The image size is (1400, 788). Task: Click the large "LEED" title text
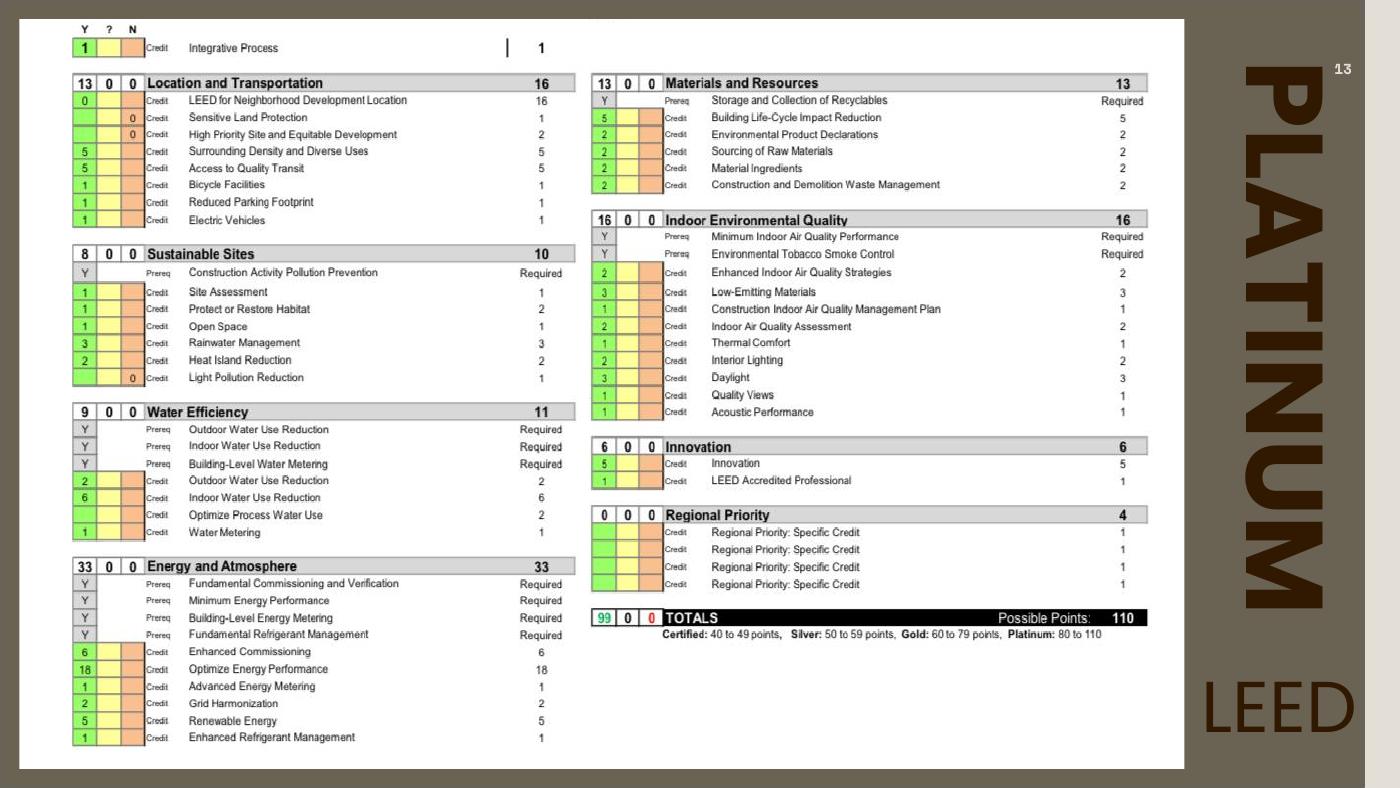click(x=1279, y=708)
